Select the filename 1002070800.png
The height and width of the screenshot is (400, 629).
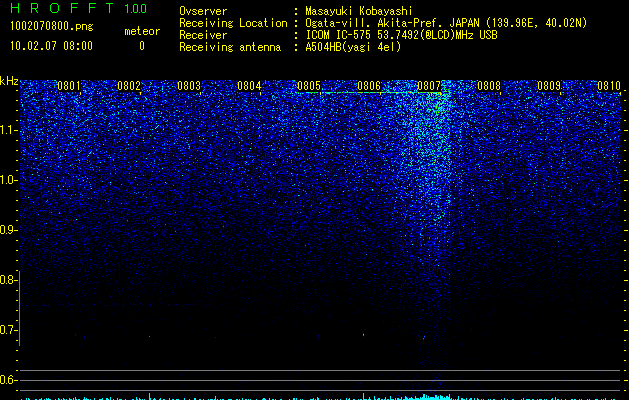[x=52, y=26]
